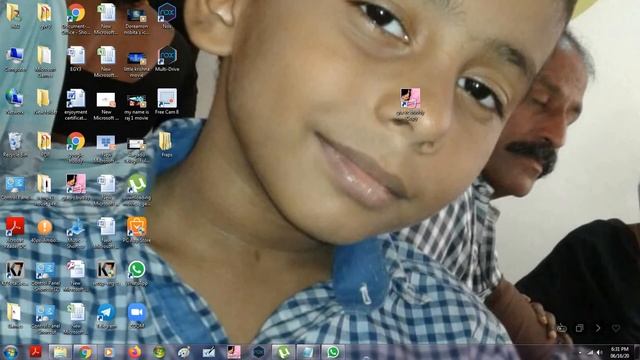Select the Telegram desktop shortcut
Image resolution: width=640 pixels, height=360 pixels.
pyautogui.click(x=106, y=316)
